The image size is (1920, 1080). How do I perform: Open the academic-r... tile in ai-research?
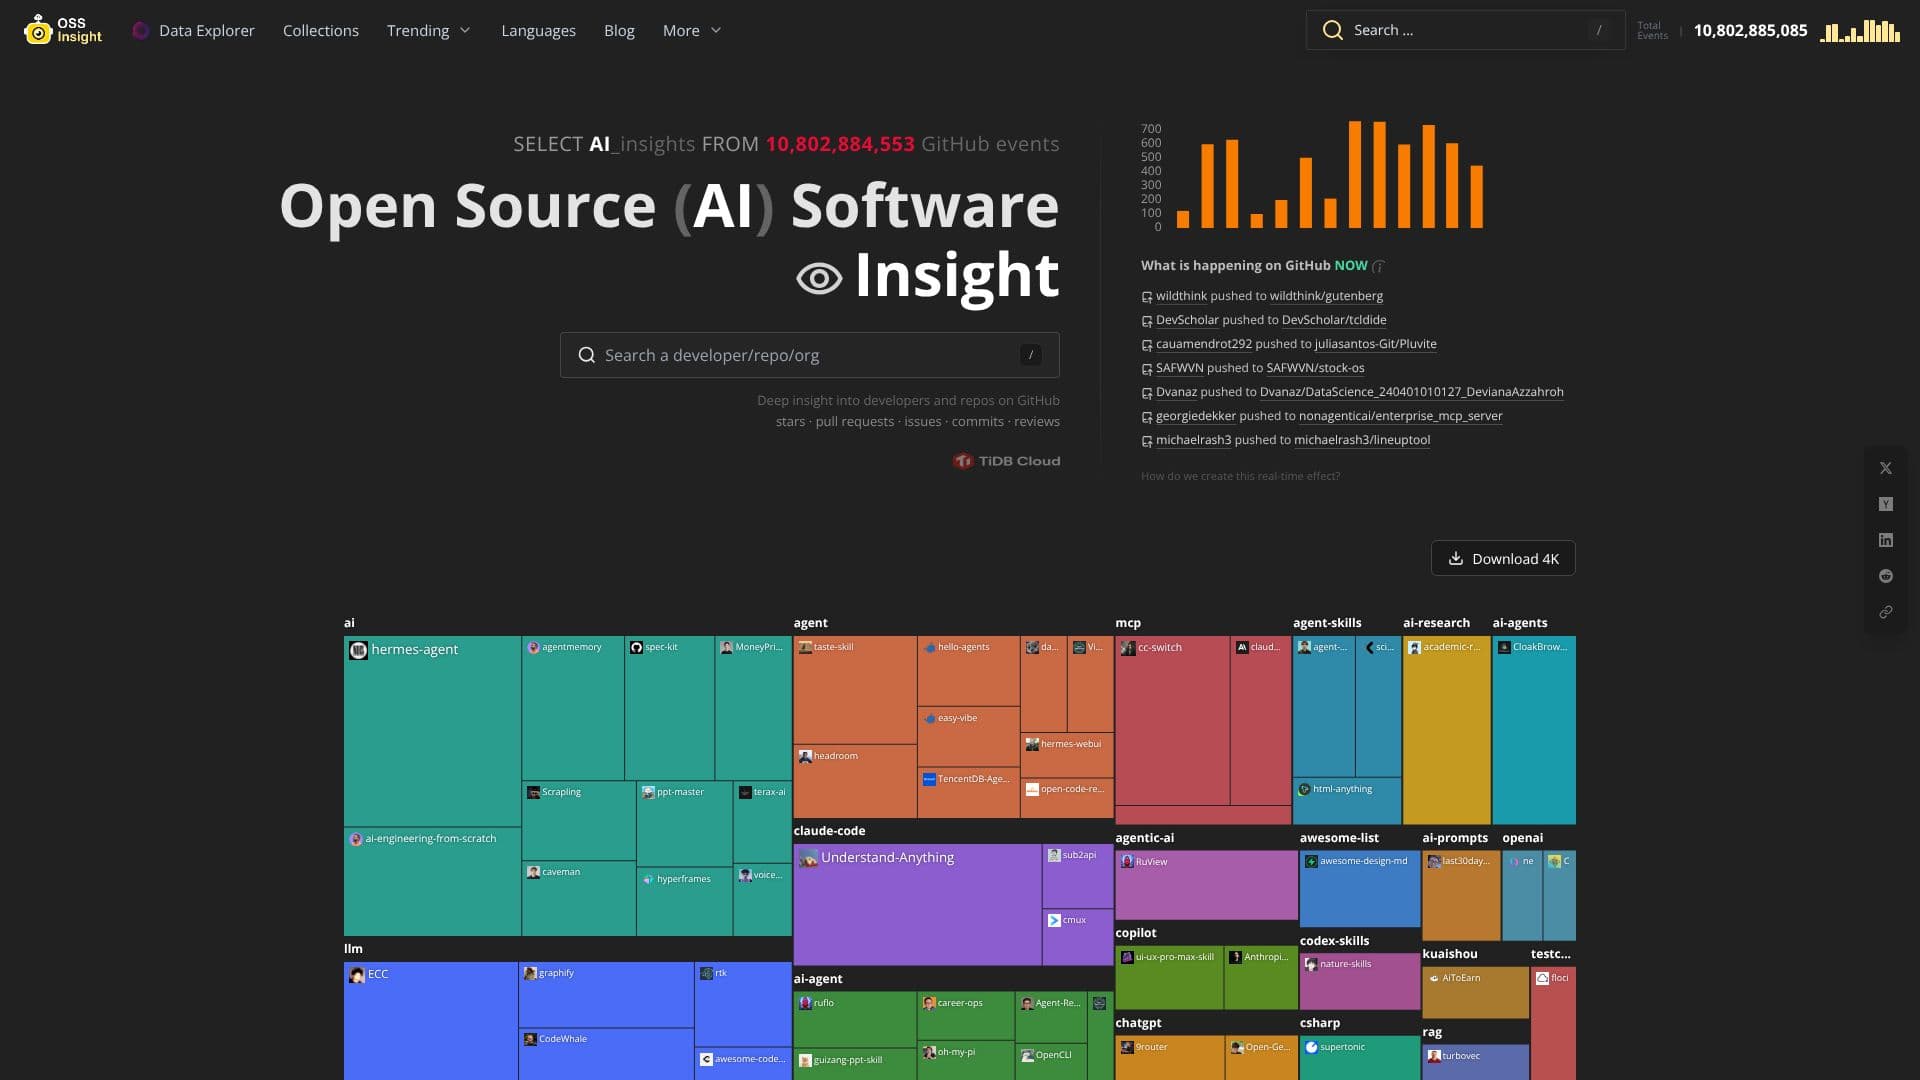[1446, 730]
